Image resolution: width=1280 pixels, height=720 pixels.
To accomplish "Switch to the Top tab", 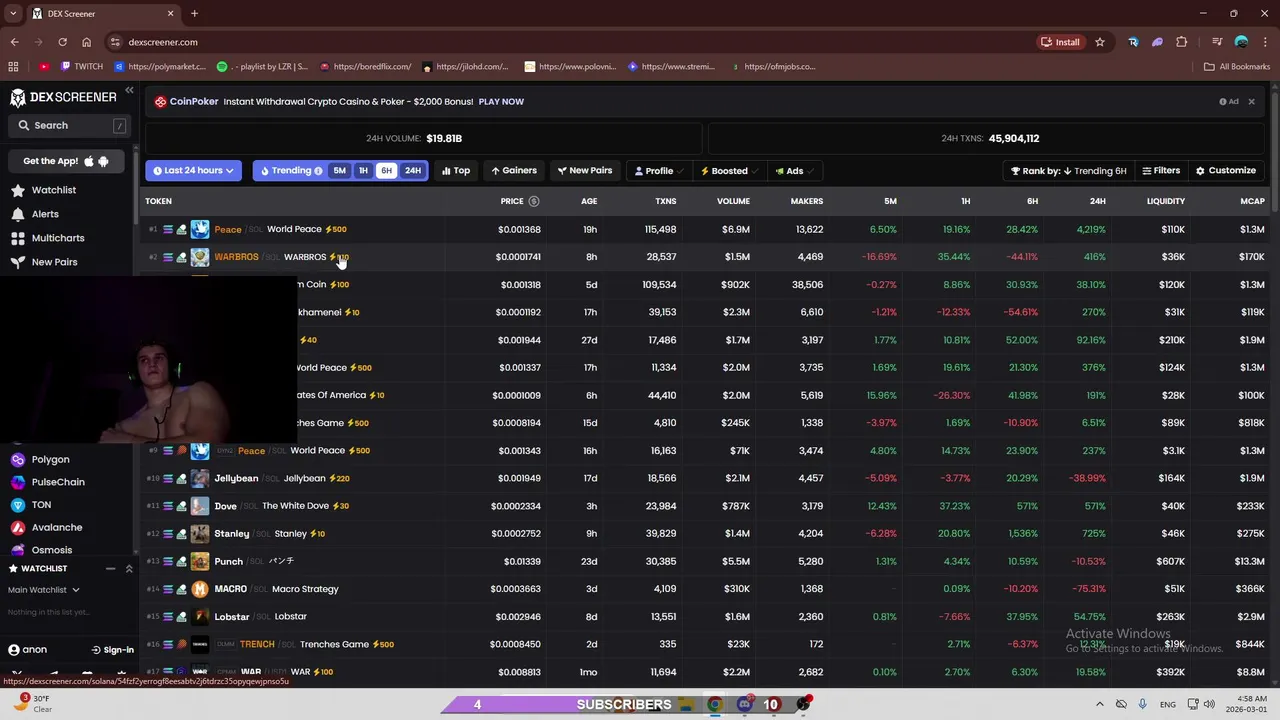I will click(x=456, y=171).
